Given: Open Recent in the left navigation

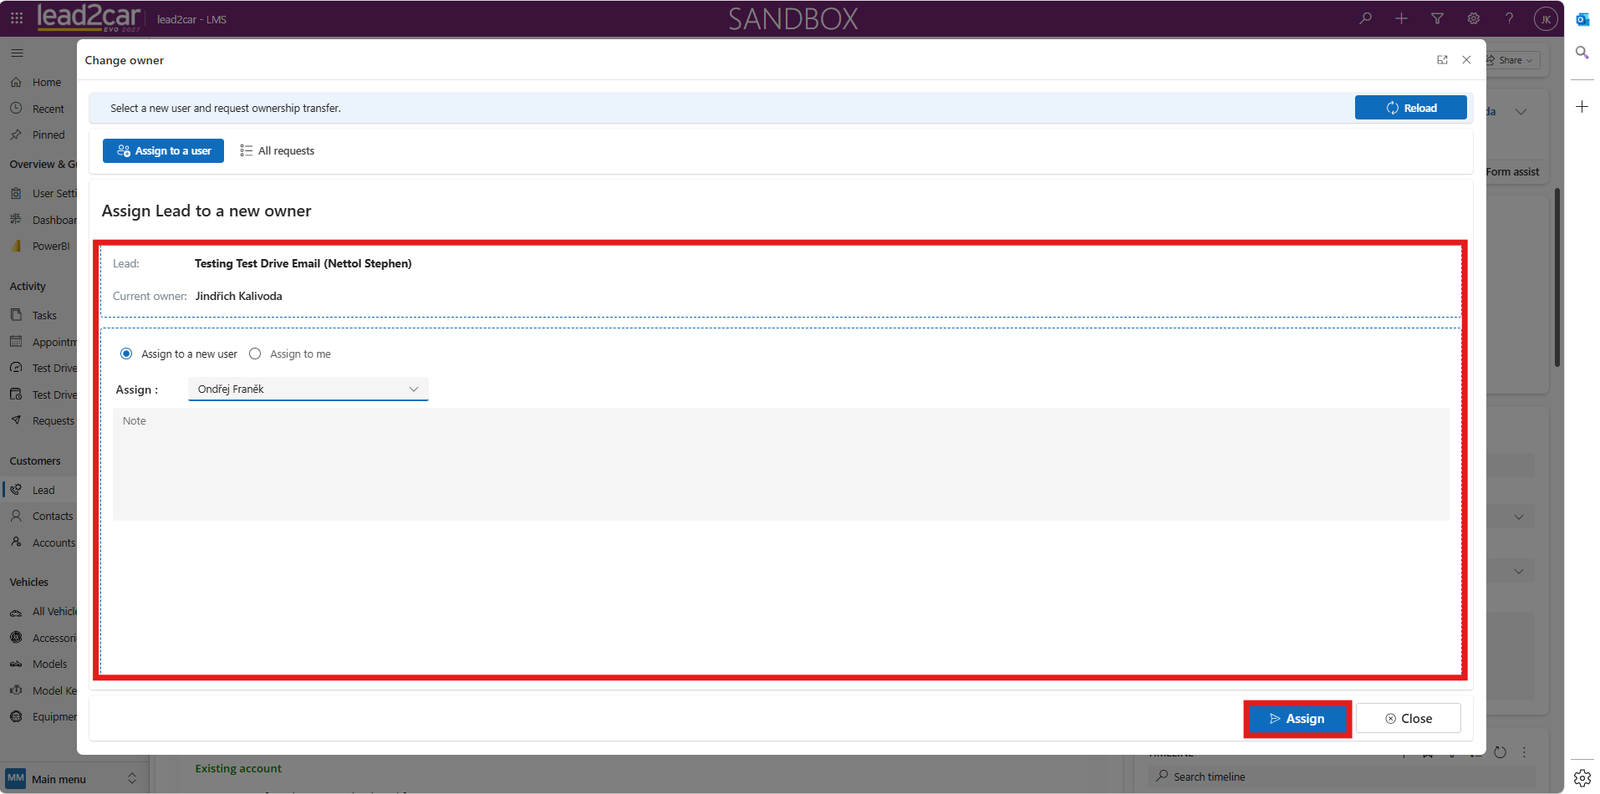Looking at the screenshot, I should coord(47,109).
